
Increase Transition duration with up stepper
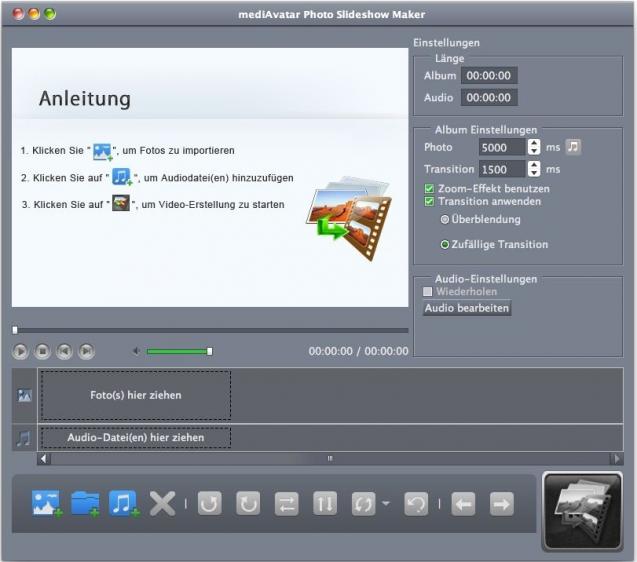click(x=534, y=165)
